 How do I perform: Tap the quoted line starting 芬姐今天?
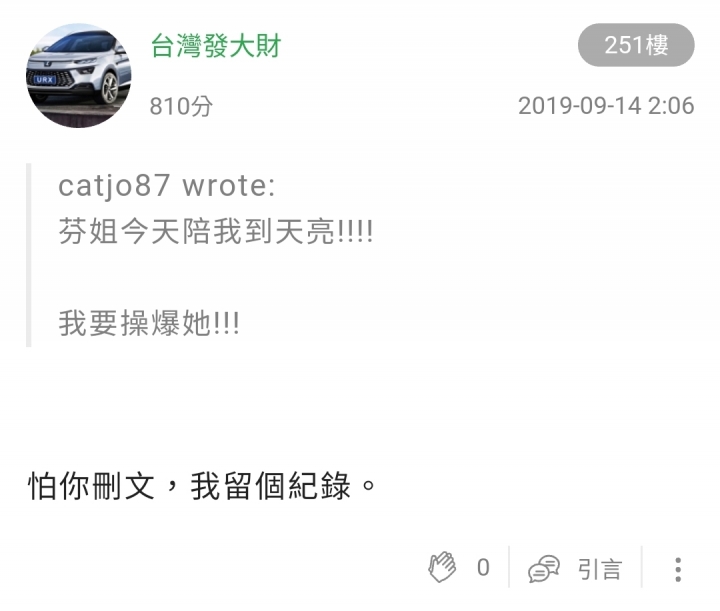tap(215, 231)
